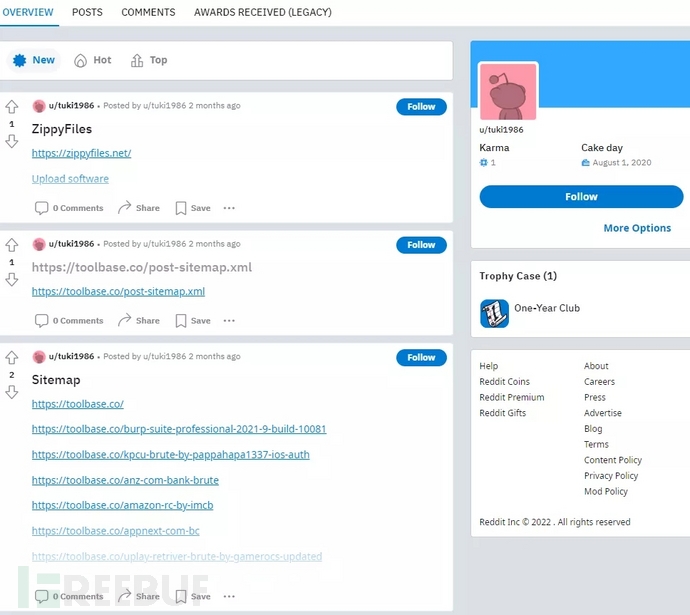
Task: Downvote the ZippyFiles post
Action: click(x=12, y=142)
